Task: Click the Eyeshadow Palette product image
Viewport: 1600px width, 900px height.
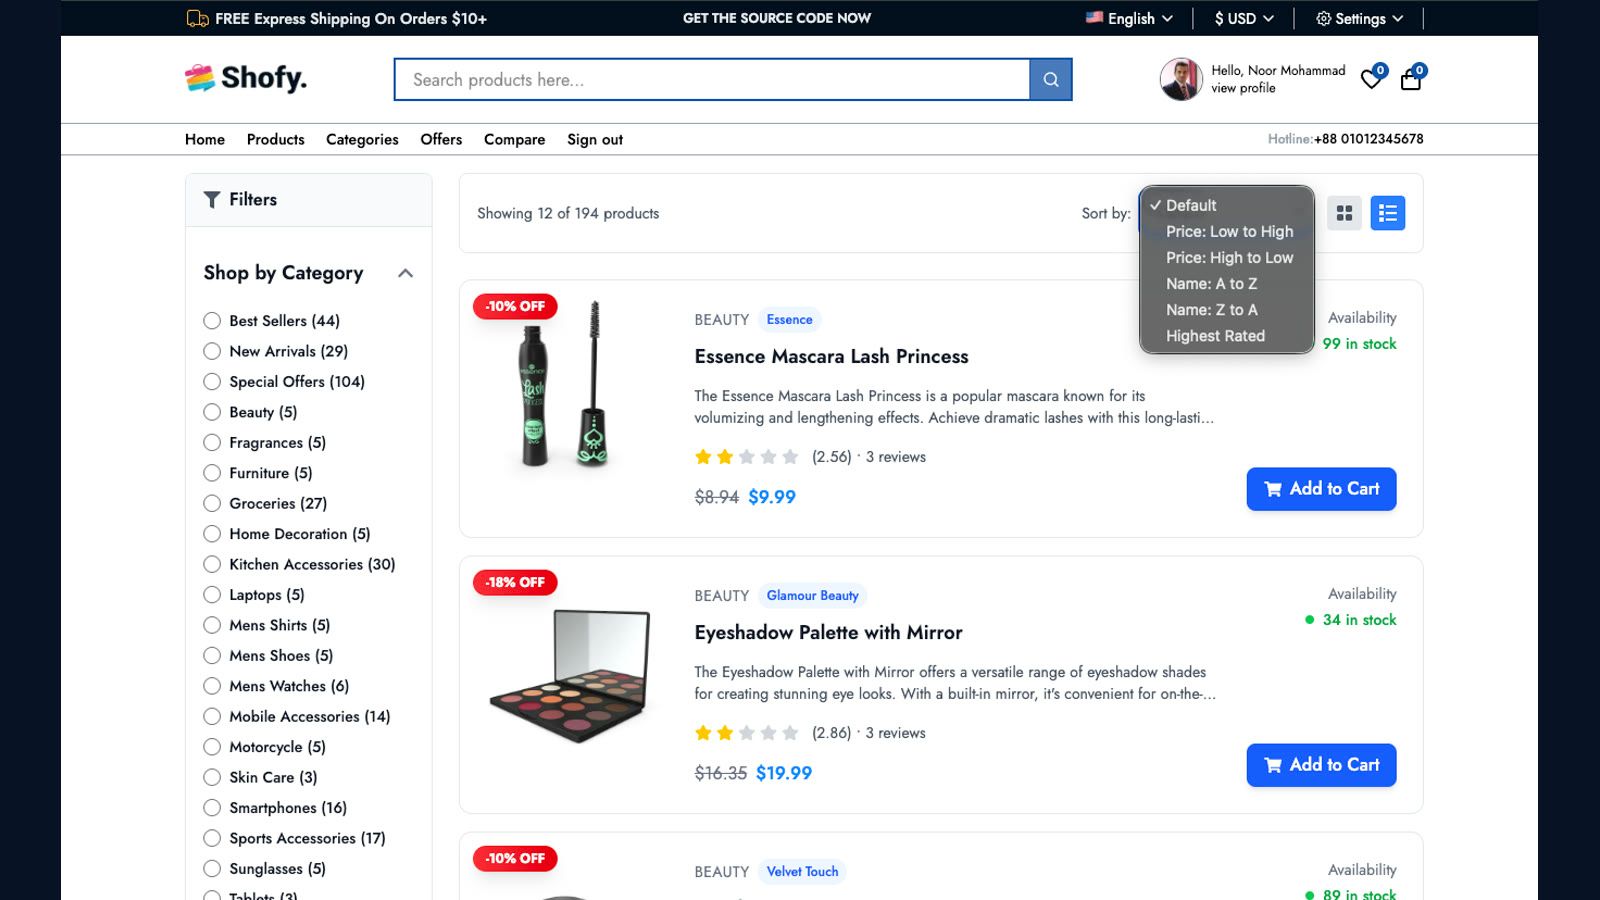Action: tap(570, 676)
